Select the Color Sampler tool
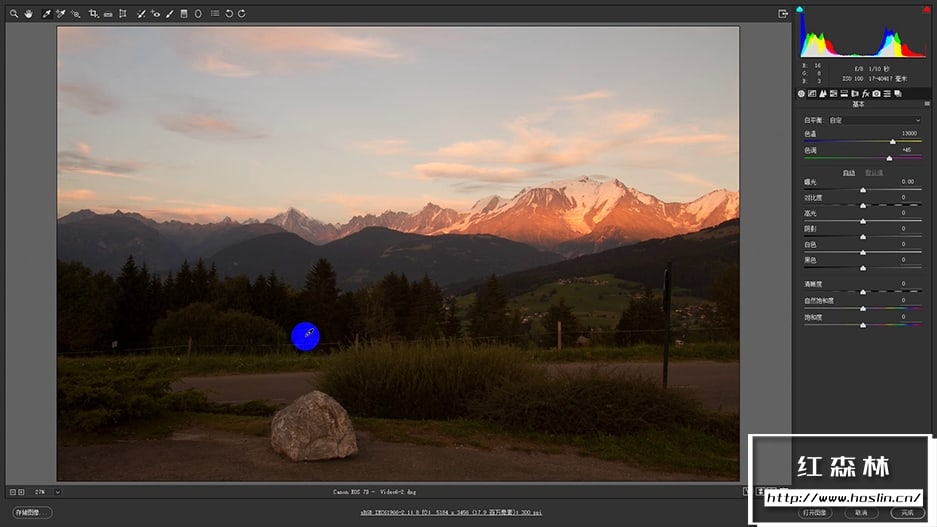The image size is (937, 527). coord(60,14)
